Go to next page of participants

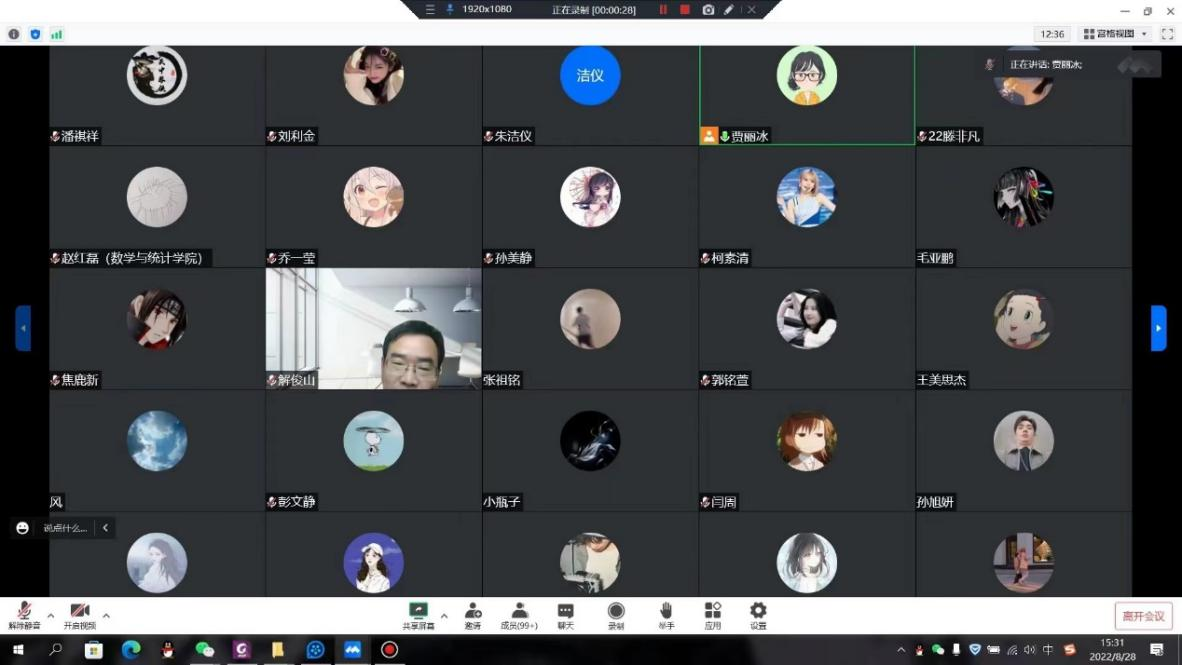[x=1158, y=328]
